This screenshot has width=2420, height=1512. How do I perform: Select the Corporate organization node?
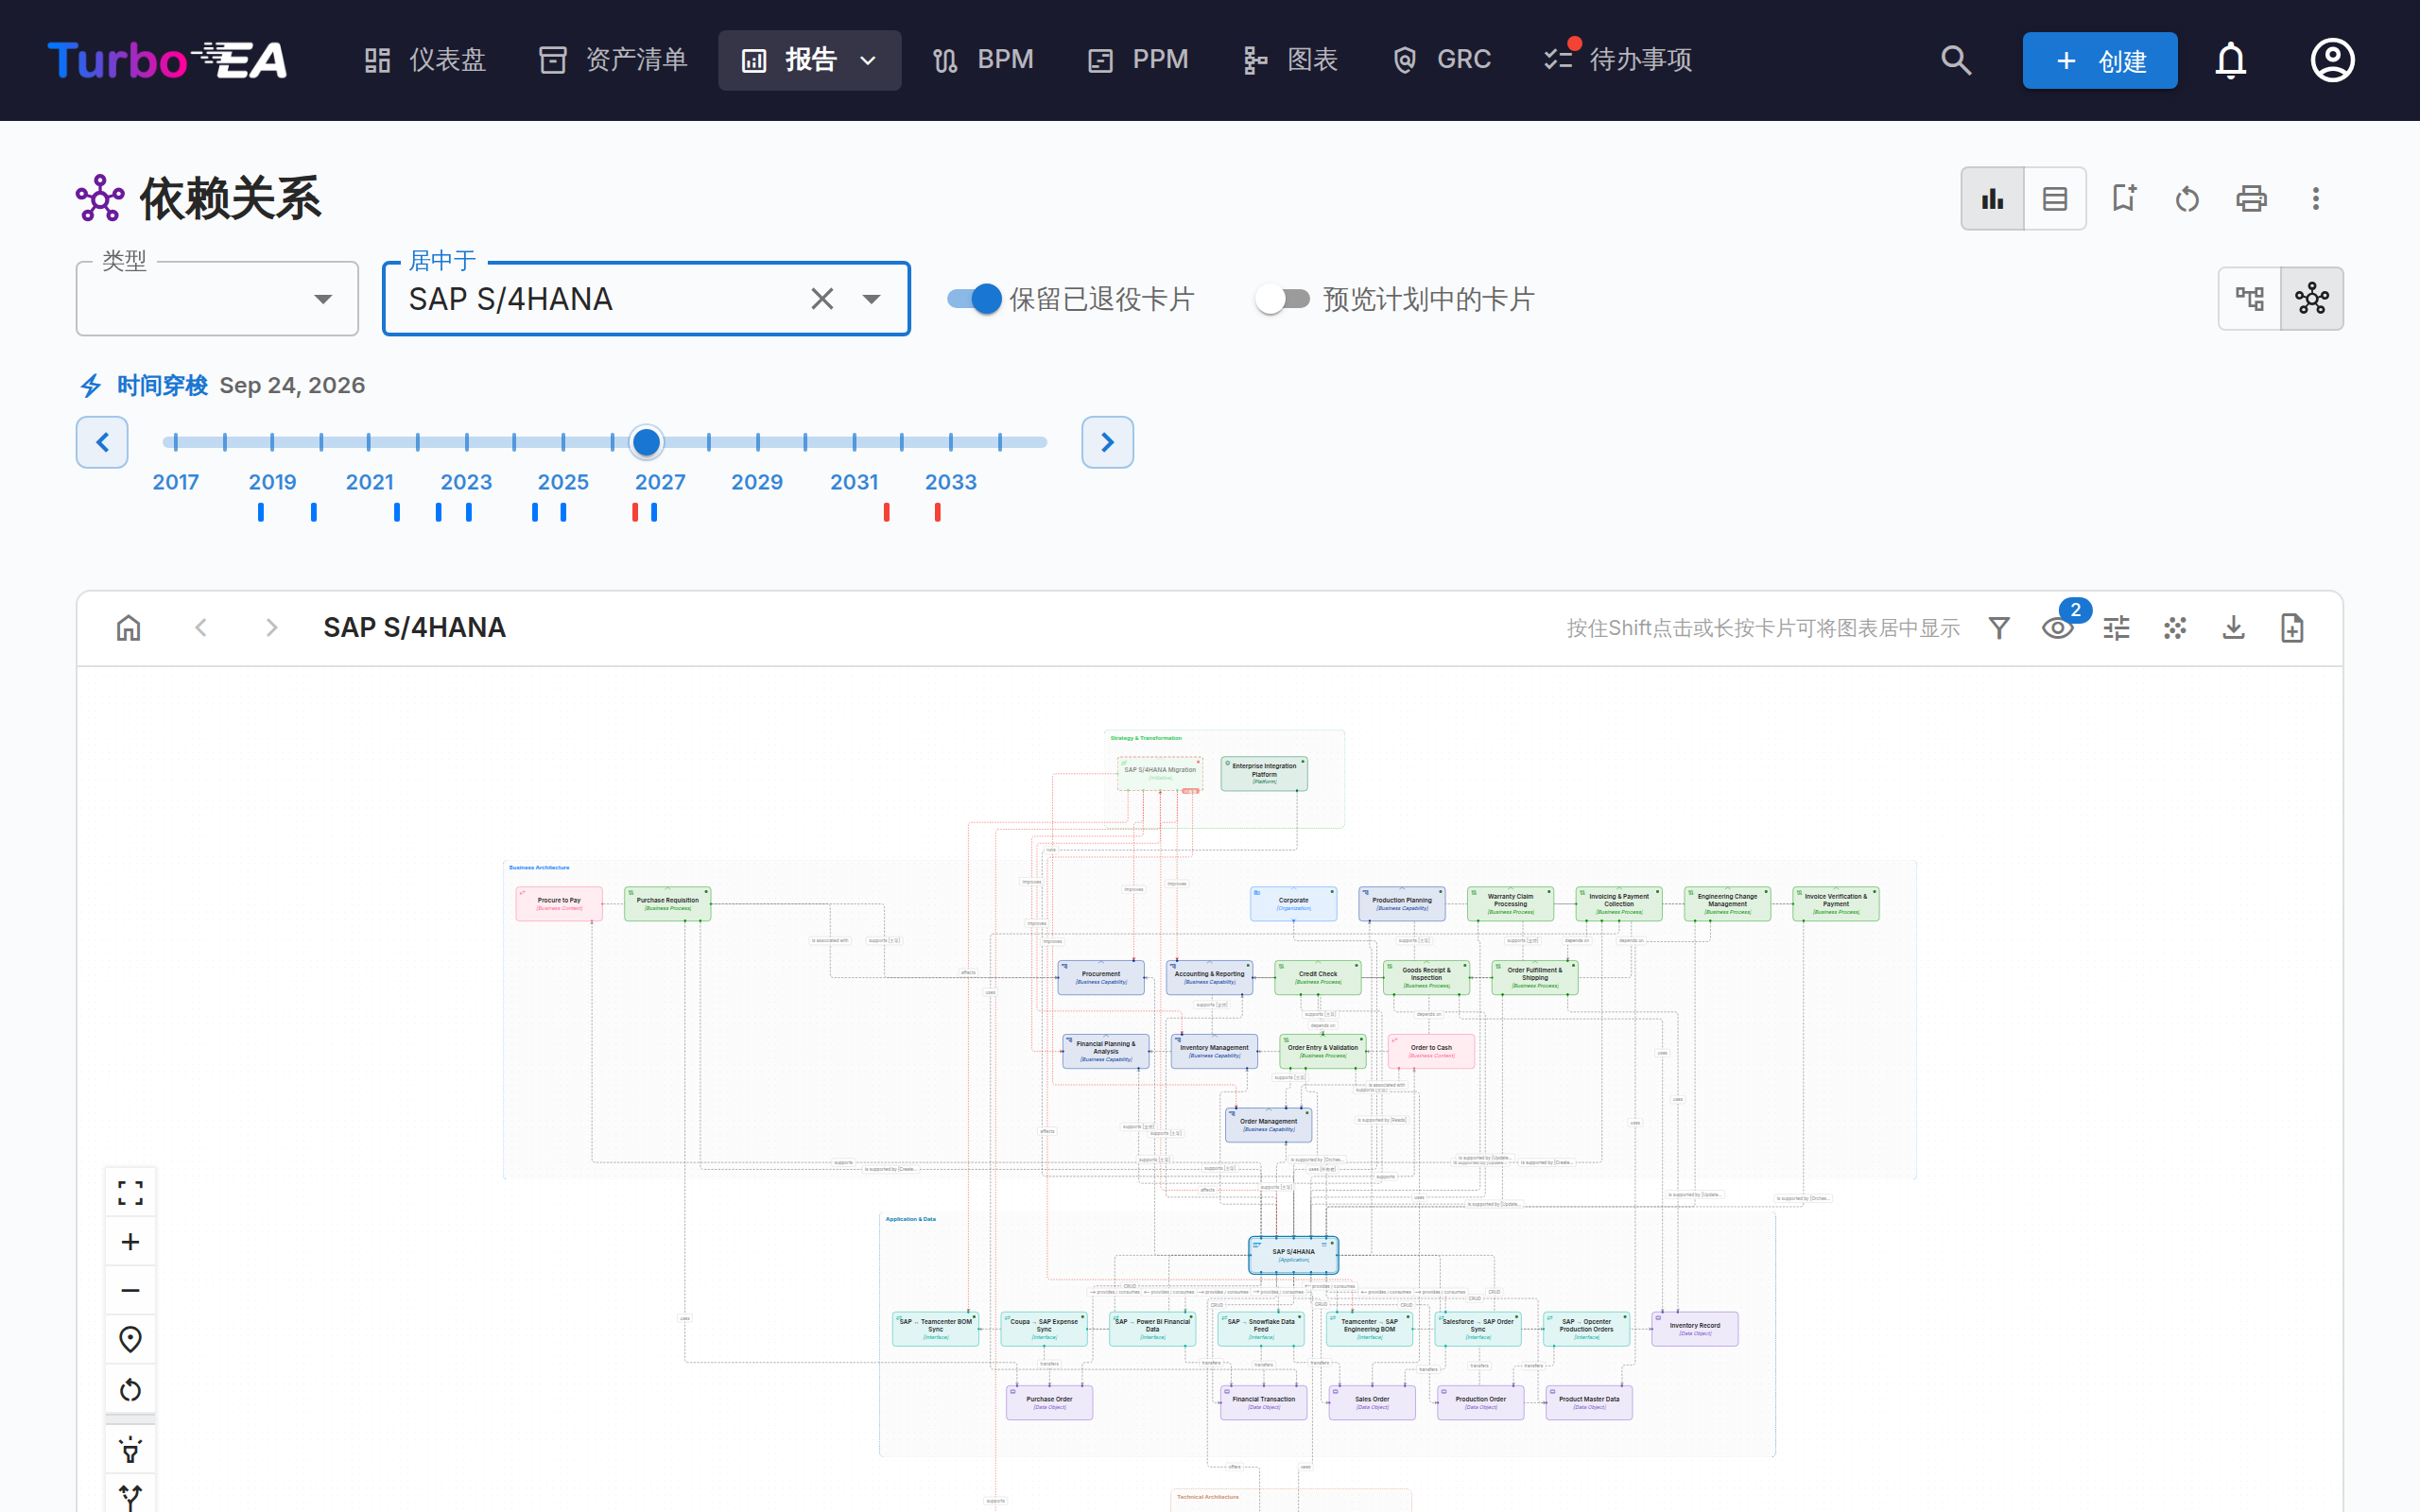click(1293, 903)
